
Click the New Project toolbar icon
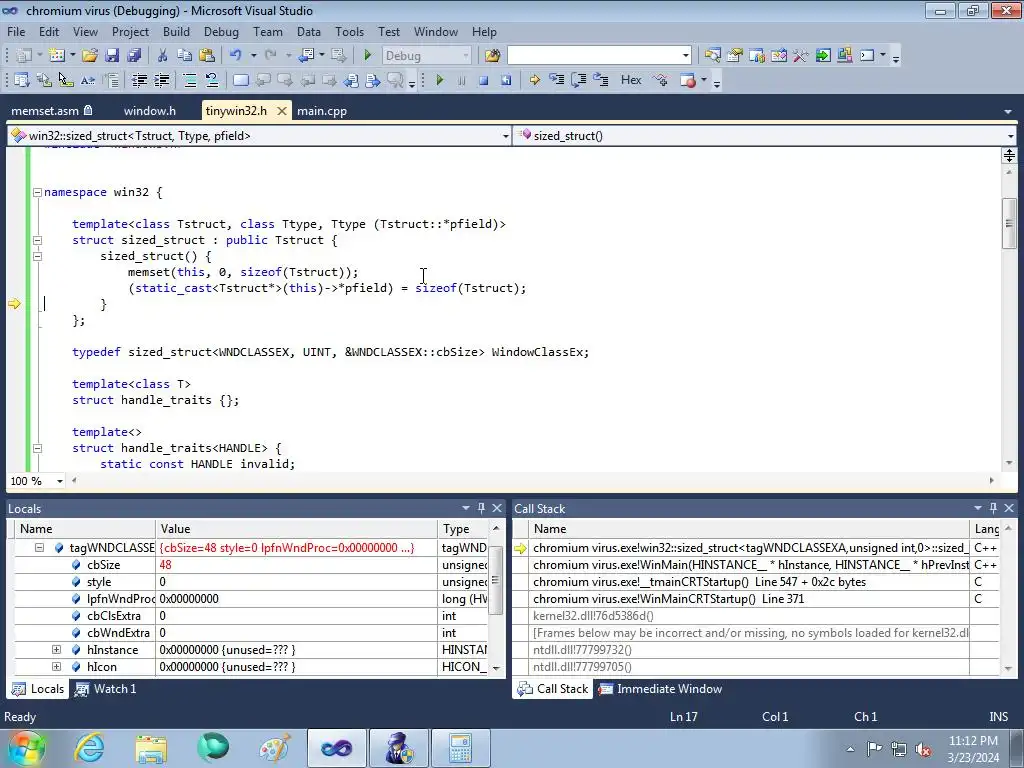[24, 56]
